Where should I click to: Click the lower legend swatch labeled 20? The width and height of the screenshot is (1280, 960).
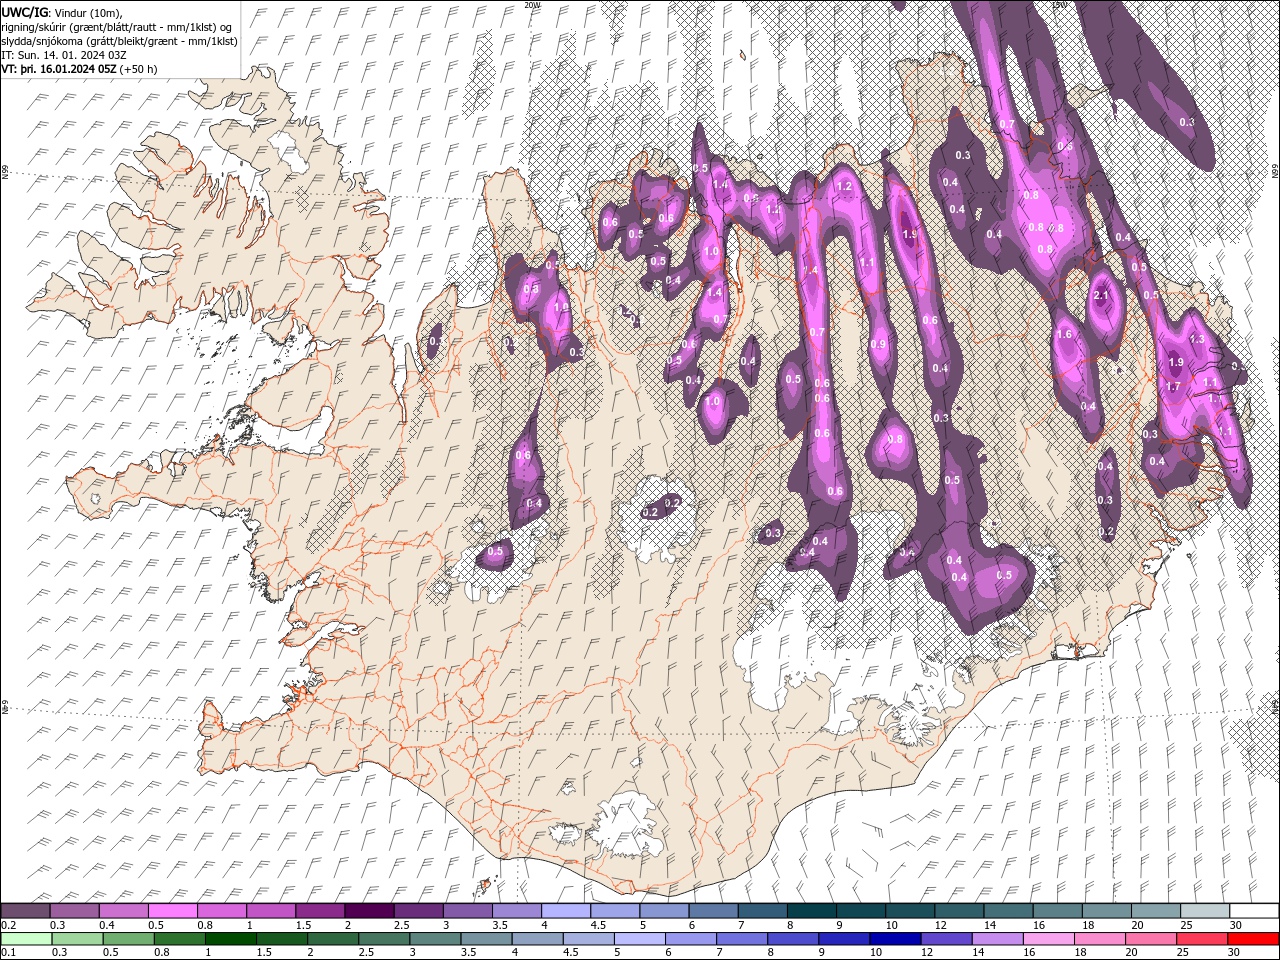point(1151,939)
